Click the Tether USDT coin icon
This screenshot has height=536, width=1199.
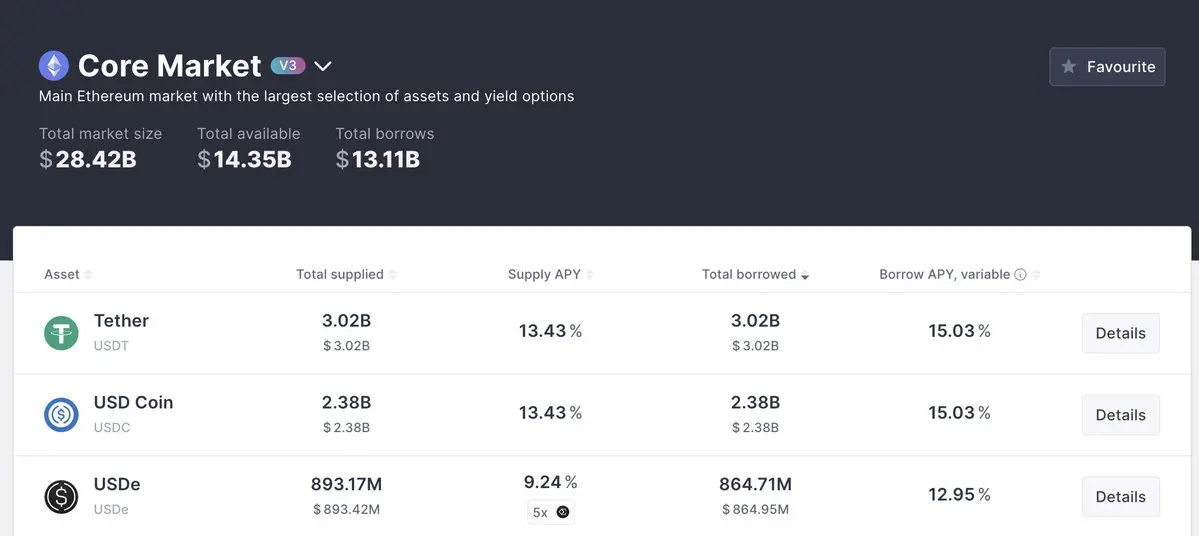[x=61, y=332]
